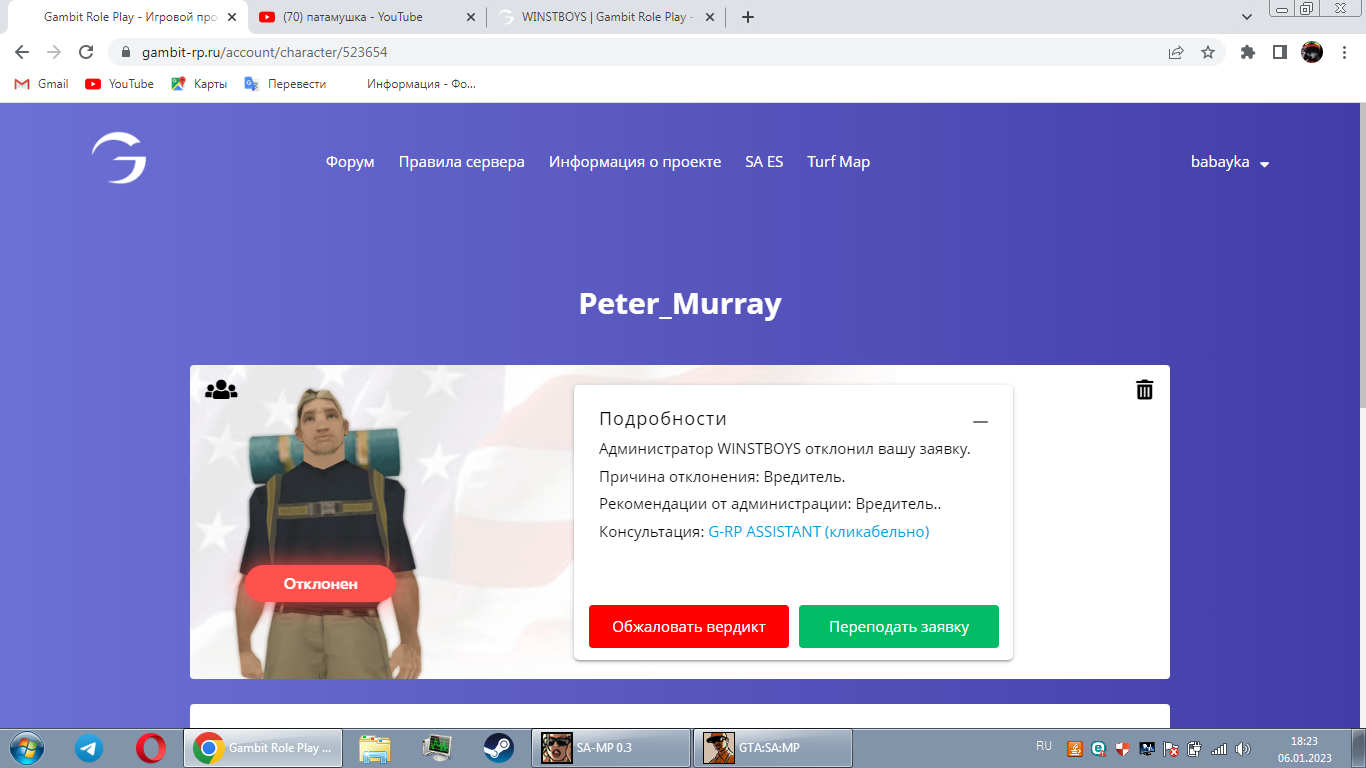Open the tab search dropdown arrow
Image resolution: width=1366 pixels, height=768 pixels.
[1247, 17]
